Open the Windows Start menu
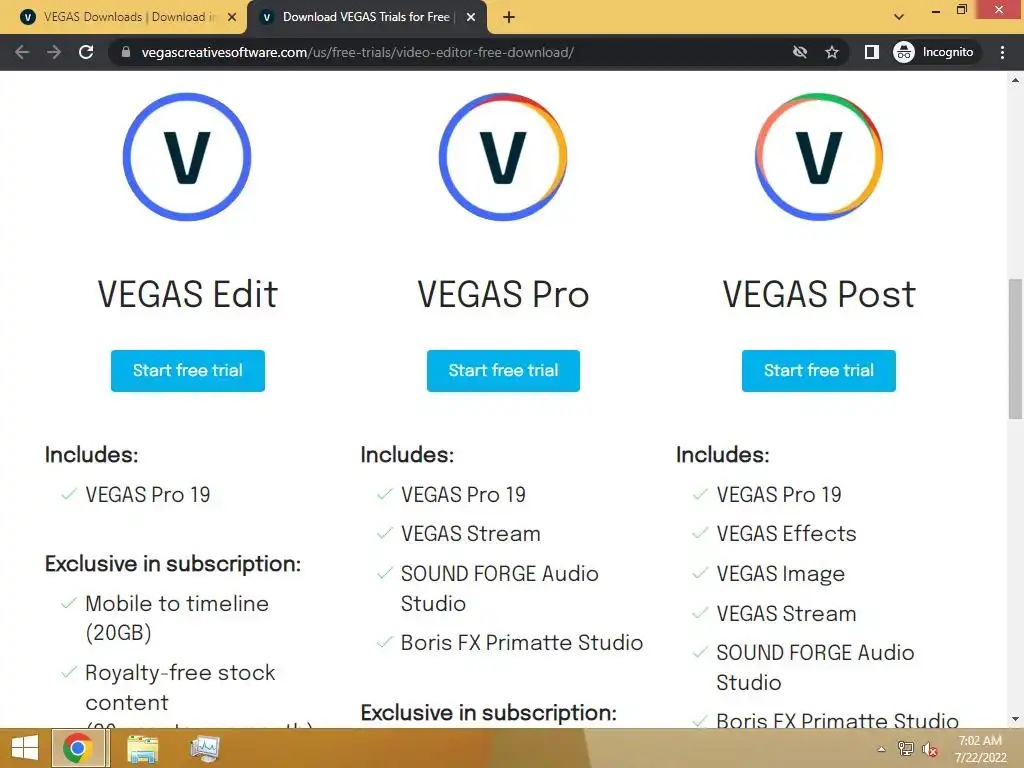This screenshot has width=1024, height=768. (x=25, y=748)
